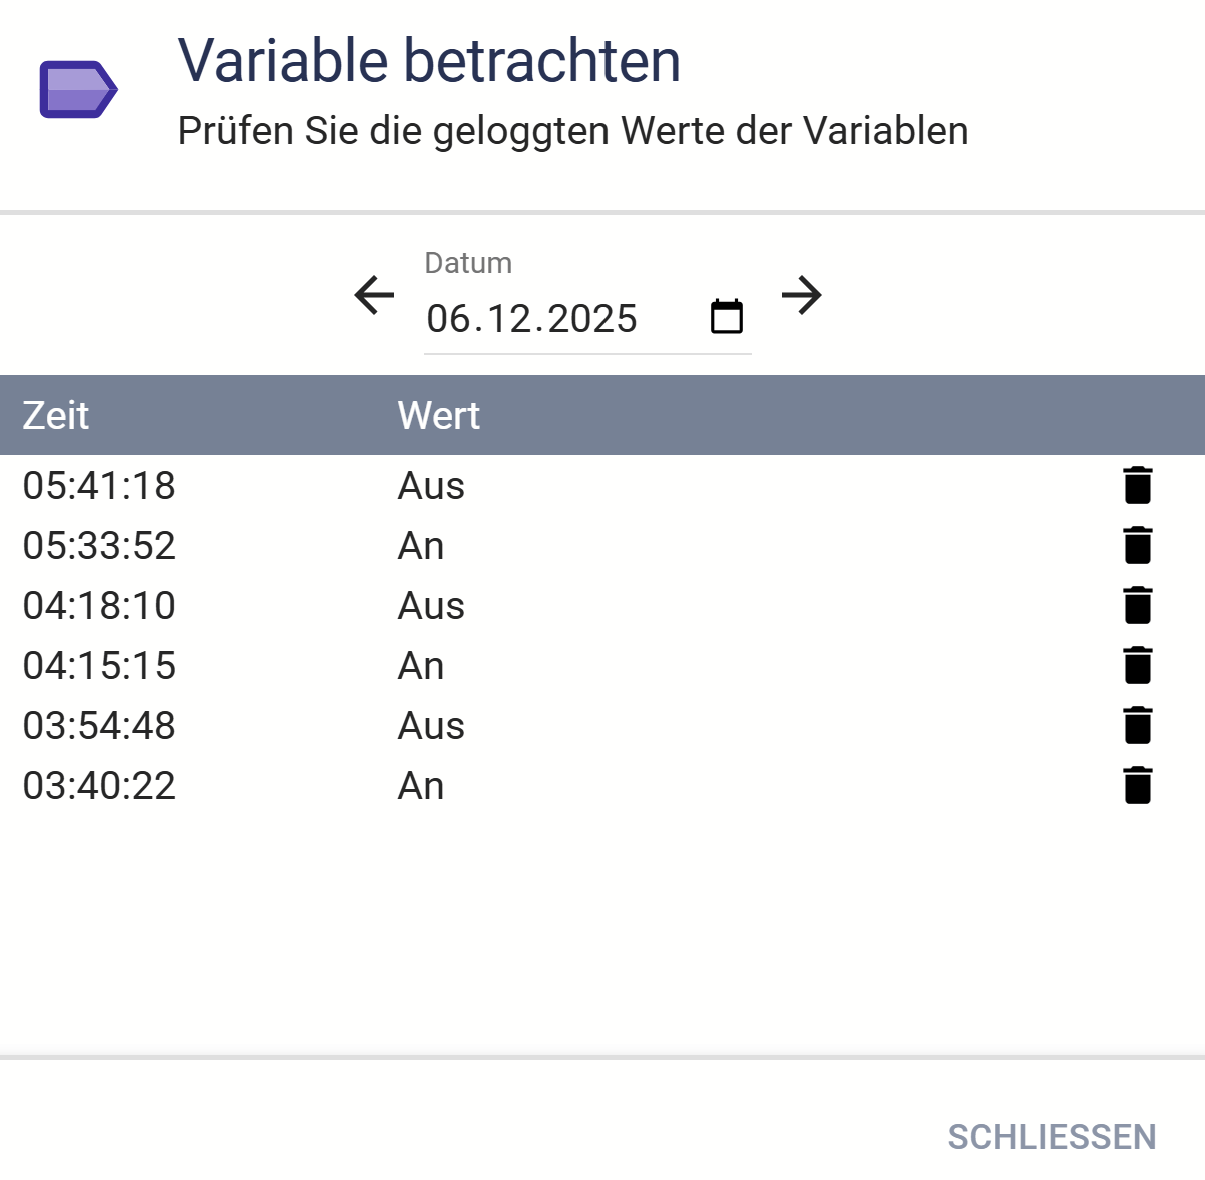Remove the 04:18:10 logged value
The width and height of the screenshot is (1205, 1180).
coord(1137,605)
